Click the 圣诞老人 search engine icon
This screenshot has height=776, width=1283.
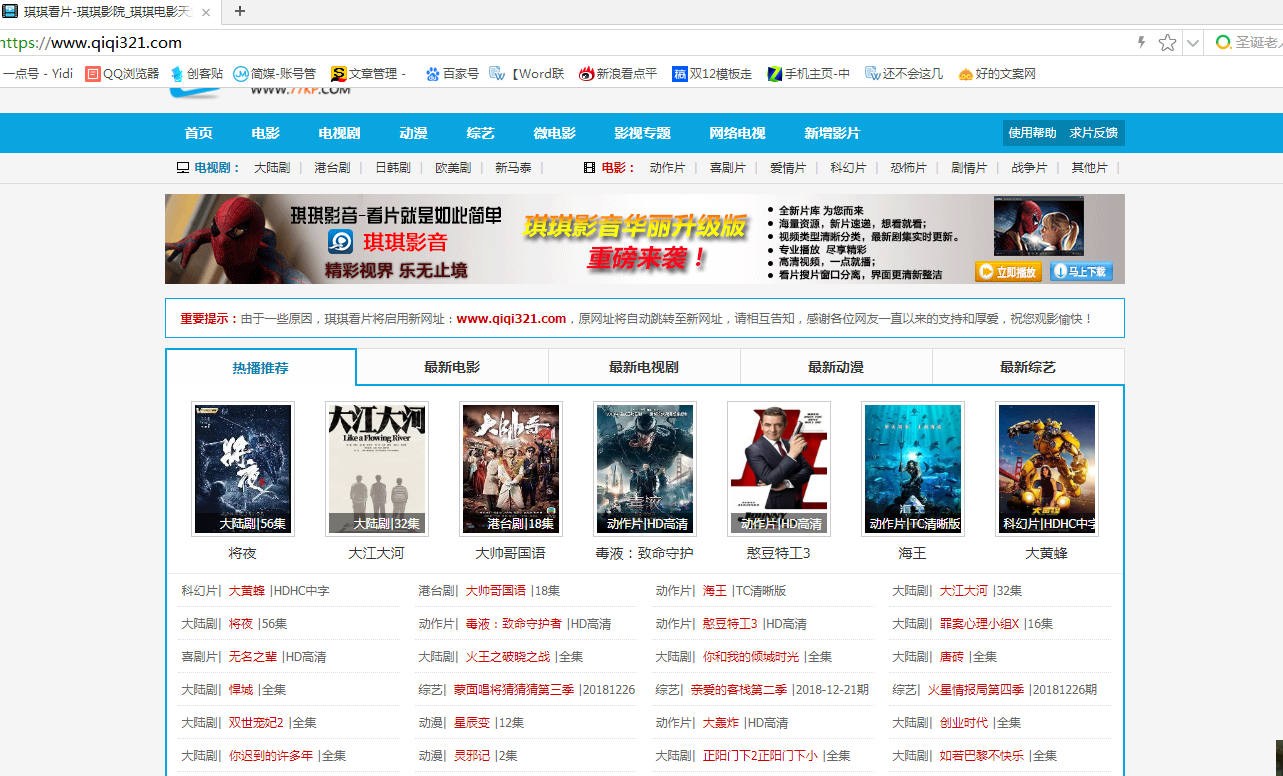(x=1221, y=43)
